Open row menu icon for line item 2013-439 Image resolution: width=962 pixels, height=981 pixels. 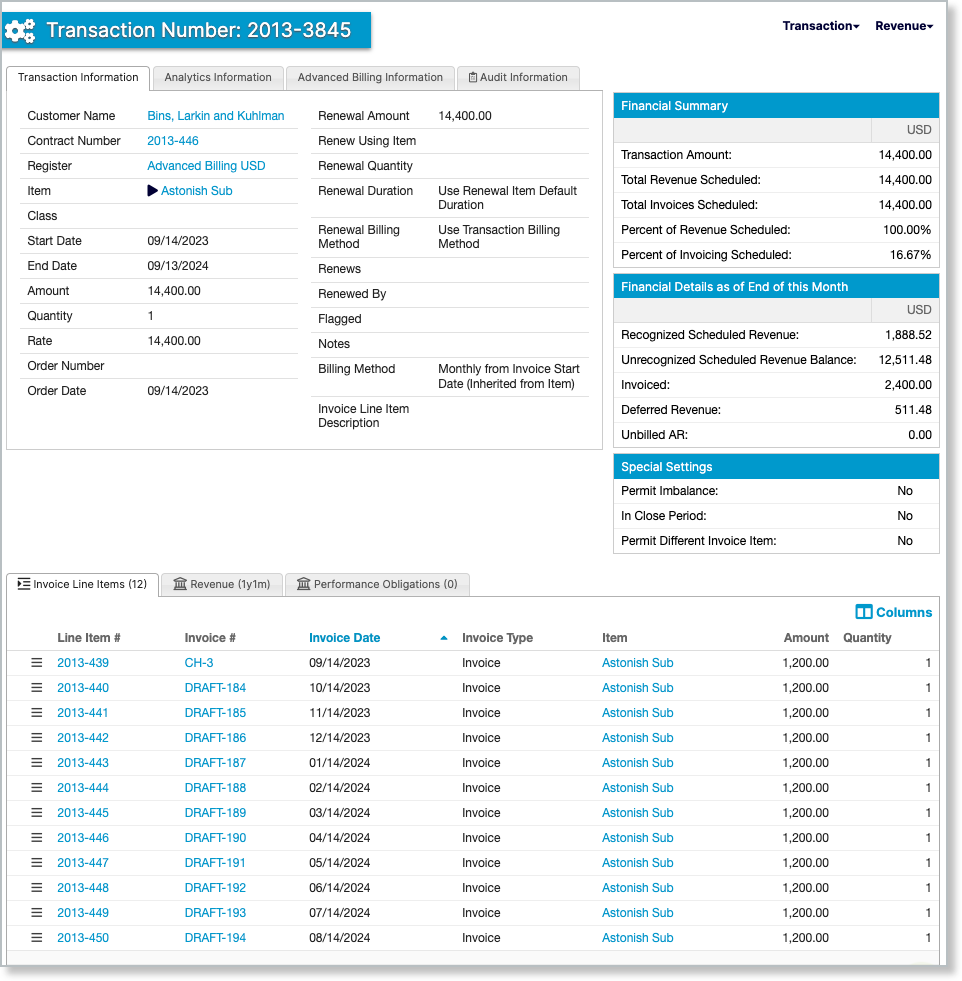[36, 663]
